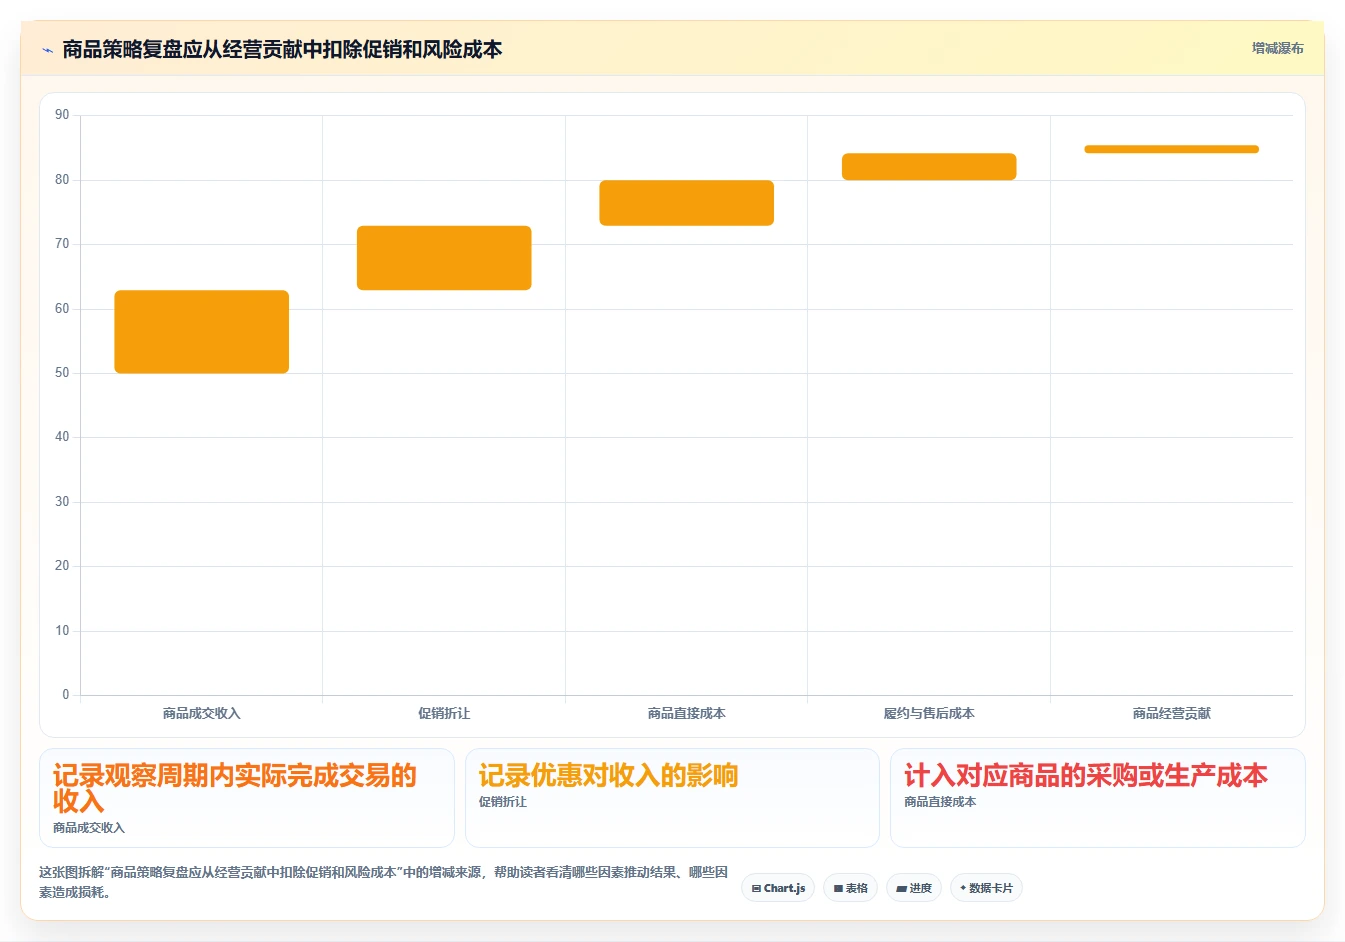Image resolution: width=1345 pixels, height=942 pixels.
Task: Click the y-axis value 90
Action: (62, 115)
